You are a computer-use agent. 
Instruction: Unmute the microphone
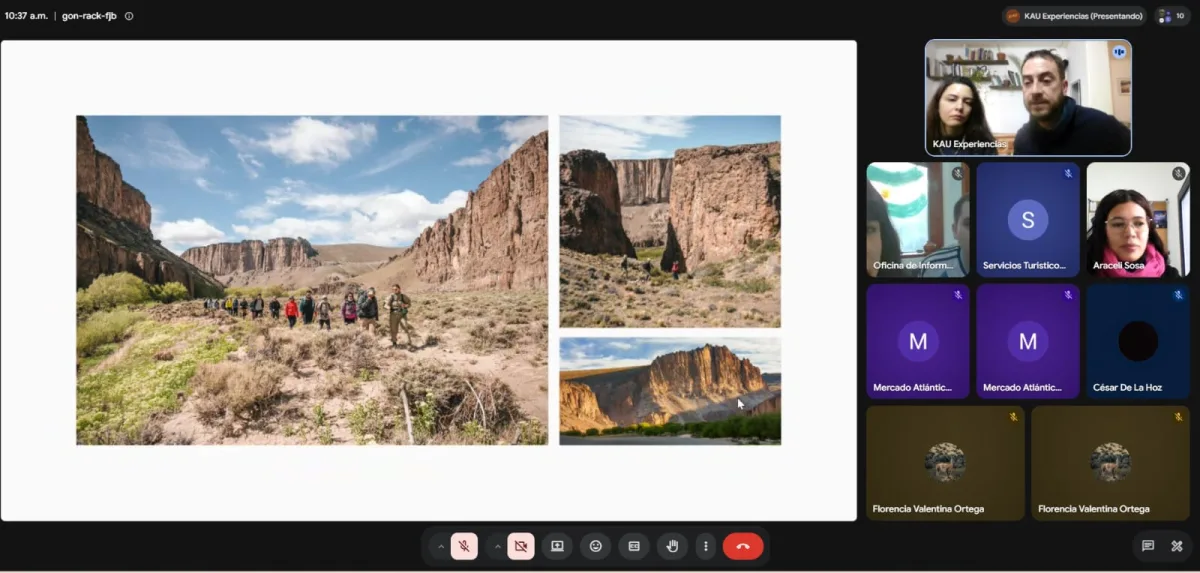(464, 546)
